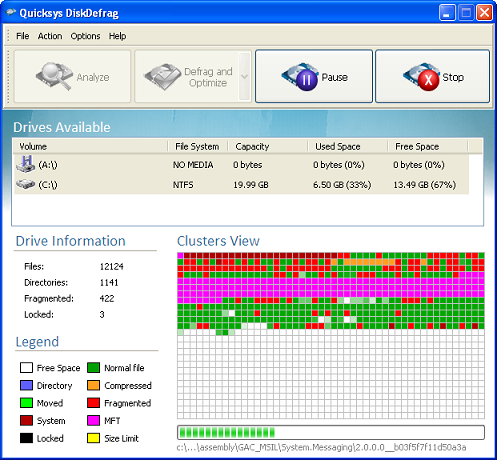Click the Compressed legend swatch

pyautogui.click(x=93, y=385)
